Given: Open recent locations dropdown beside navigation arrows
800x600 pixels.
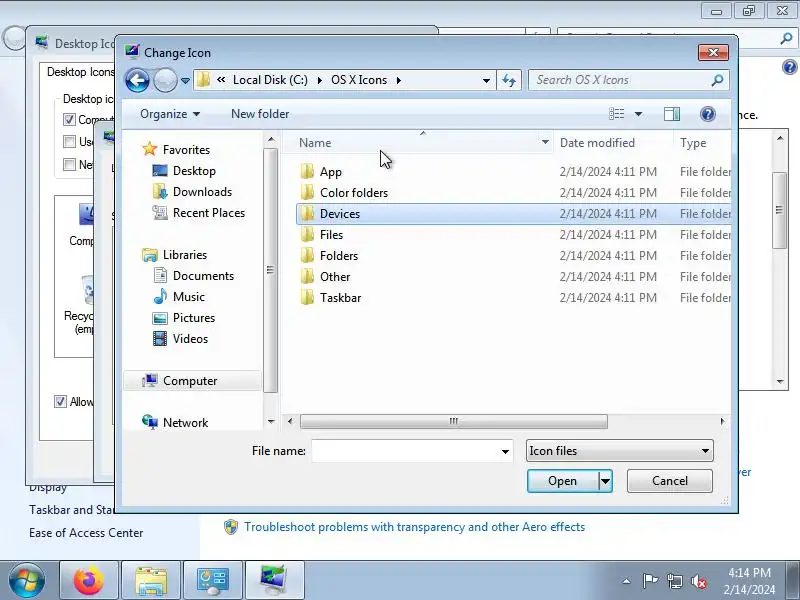Looking at the screenshot, I should point(185,81).
